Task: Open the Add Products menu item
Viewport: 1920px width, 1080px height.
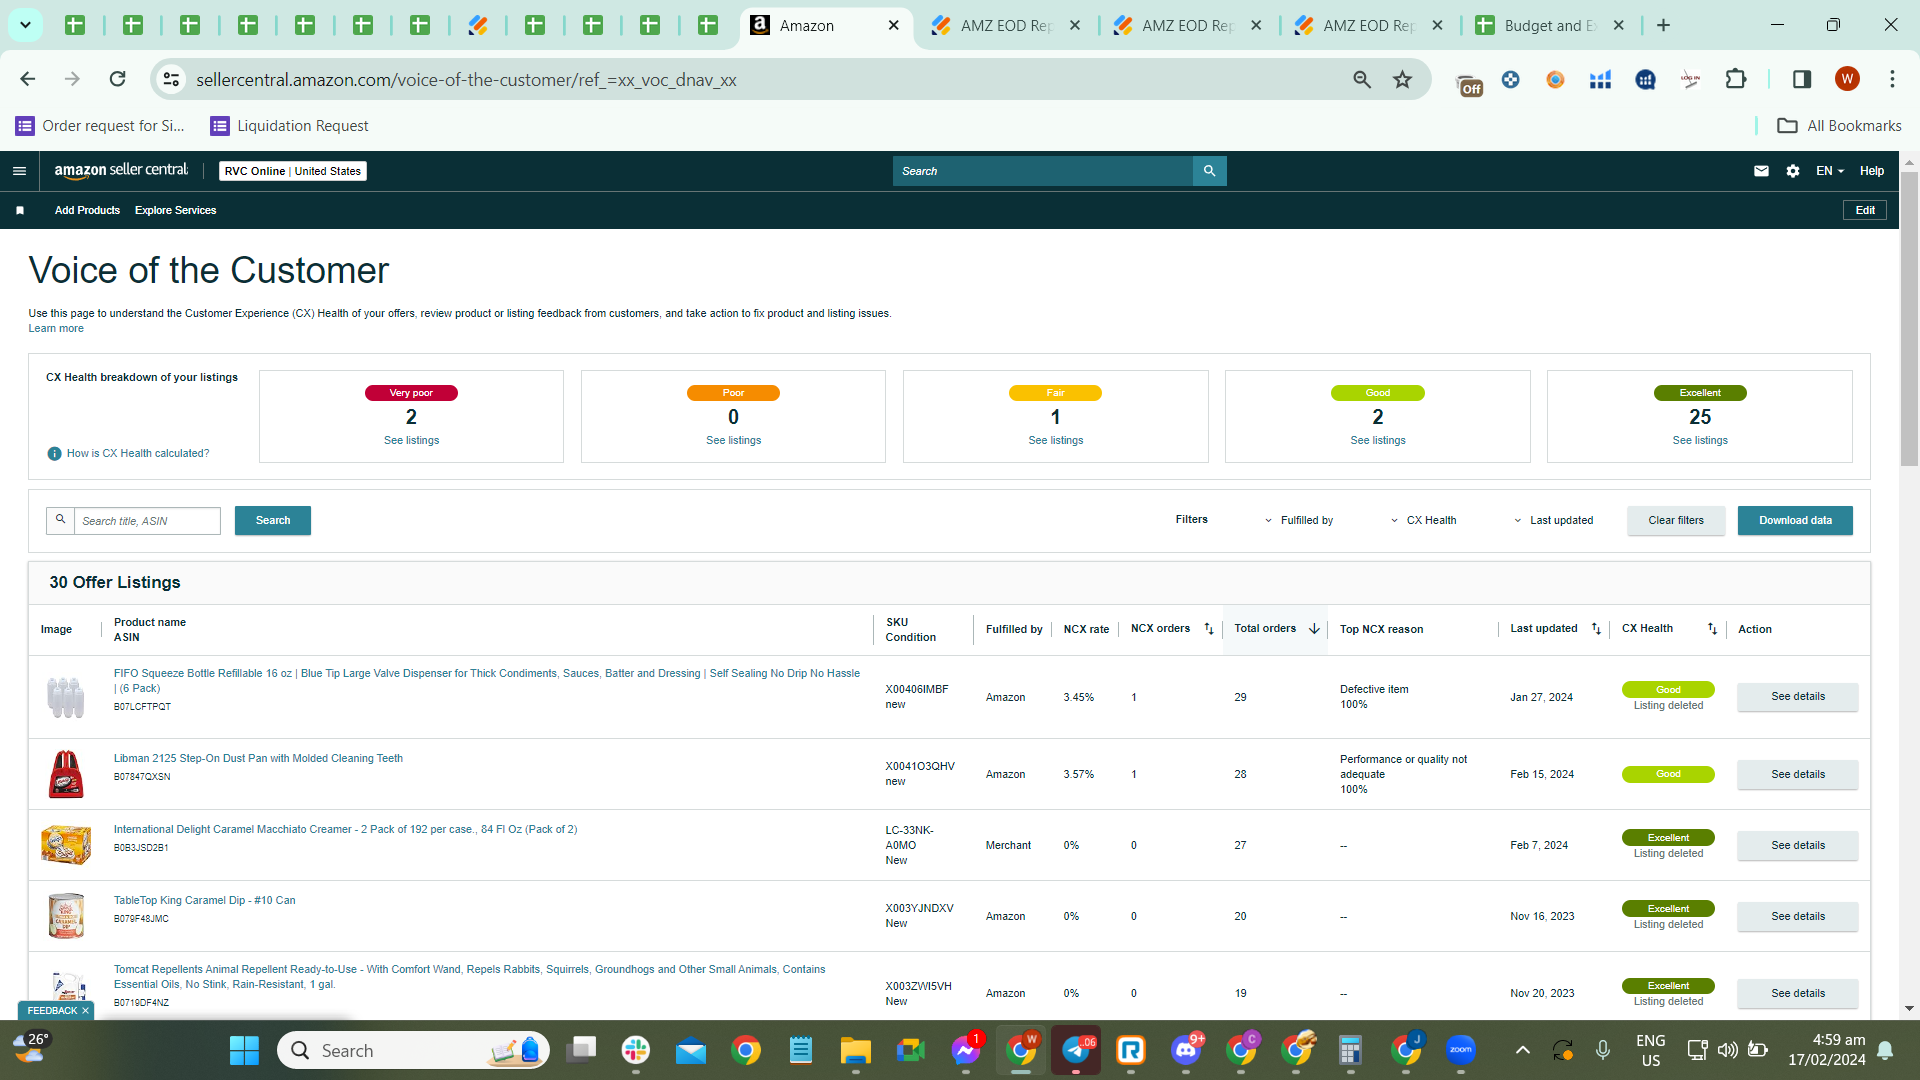Action: tap(87, 210)
